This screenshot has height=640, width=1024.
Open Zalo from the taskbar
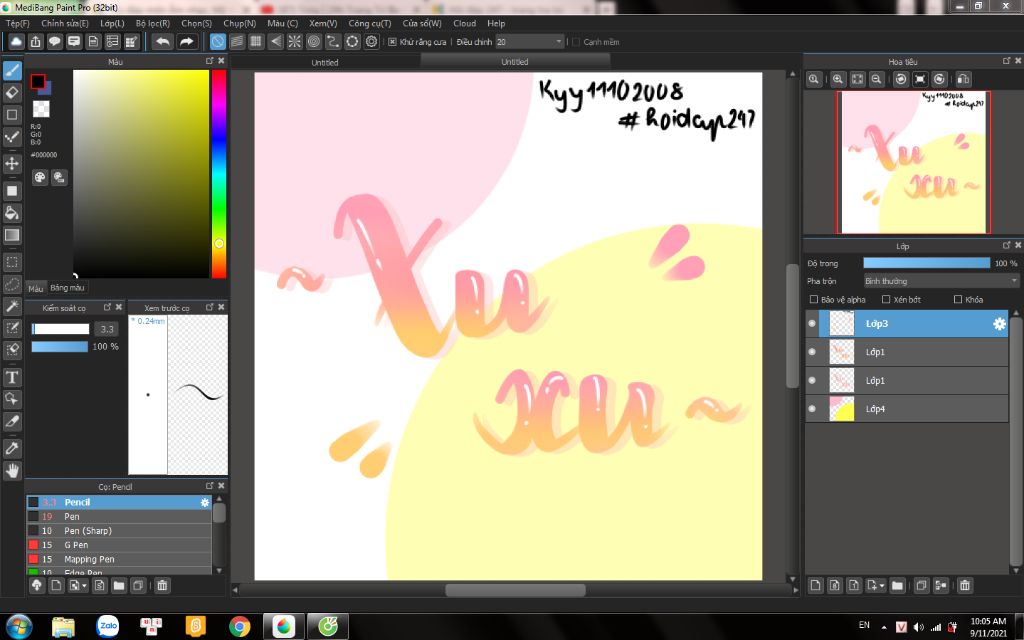(x=108, y=626)
